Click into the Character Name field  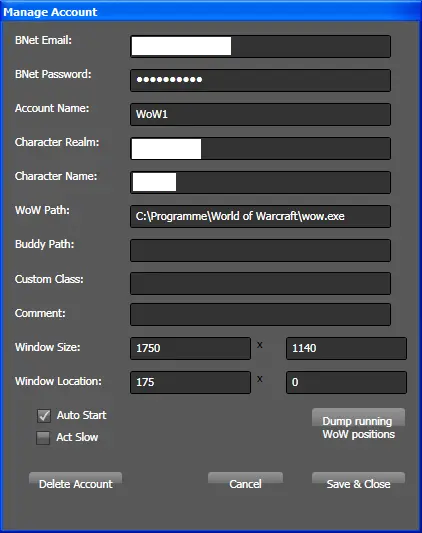click(260, 182)
